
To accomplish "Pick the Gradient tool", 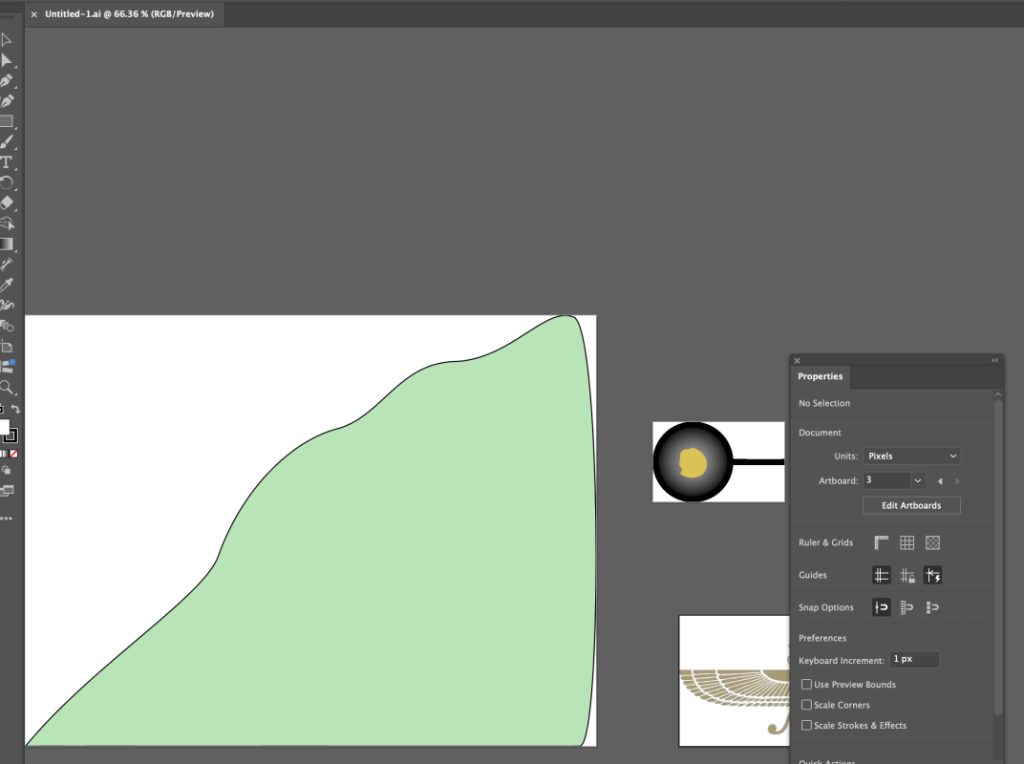I will (7, 244).
